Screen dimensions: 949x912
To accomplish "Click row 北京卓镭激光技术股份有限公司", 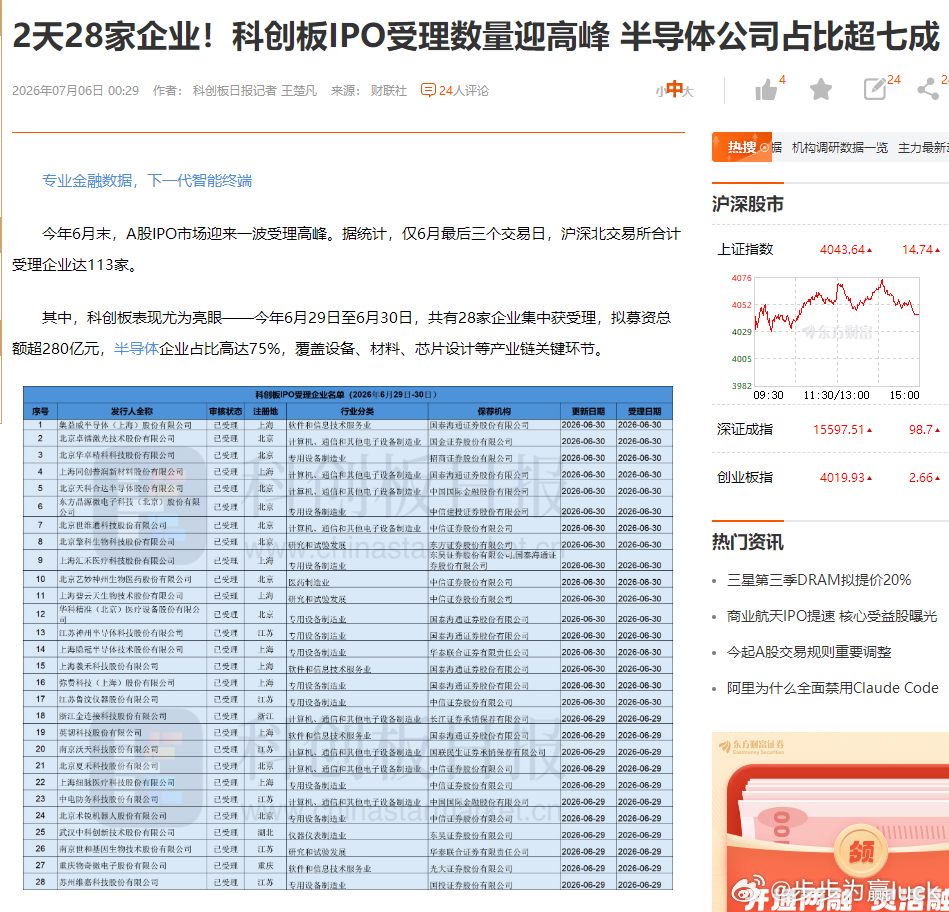I will pos(347,439).
